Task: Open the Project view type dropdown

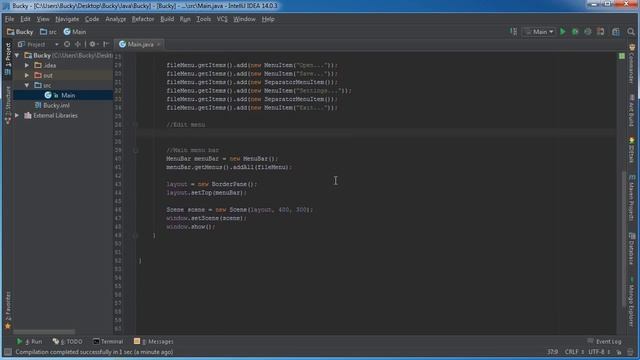Action: [39, 44]
